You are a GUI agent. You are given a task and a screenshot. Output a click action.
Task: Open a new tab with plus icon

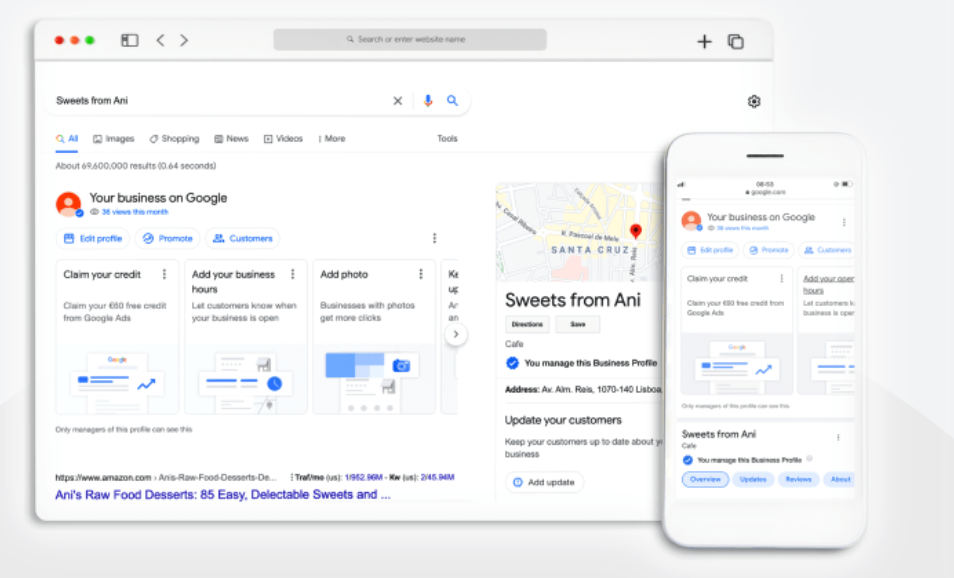pos(704,41)
